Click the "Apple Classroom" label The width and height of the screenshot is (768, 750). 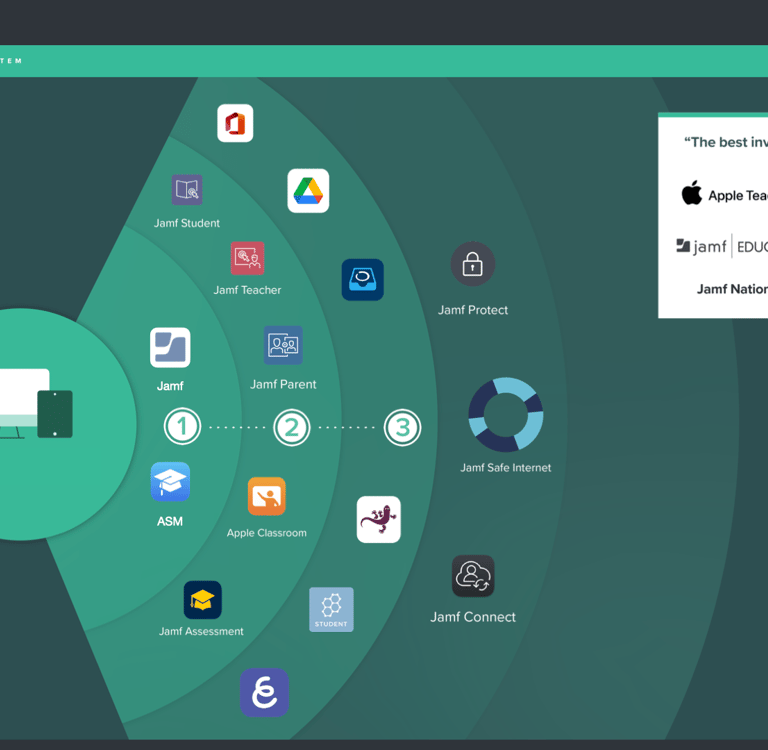coord(266,533)
